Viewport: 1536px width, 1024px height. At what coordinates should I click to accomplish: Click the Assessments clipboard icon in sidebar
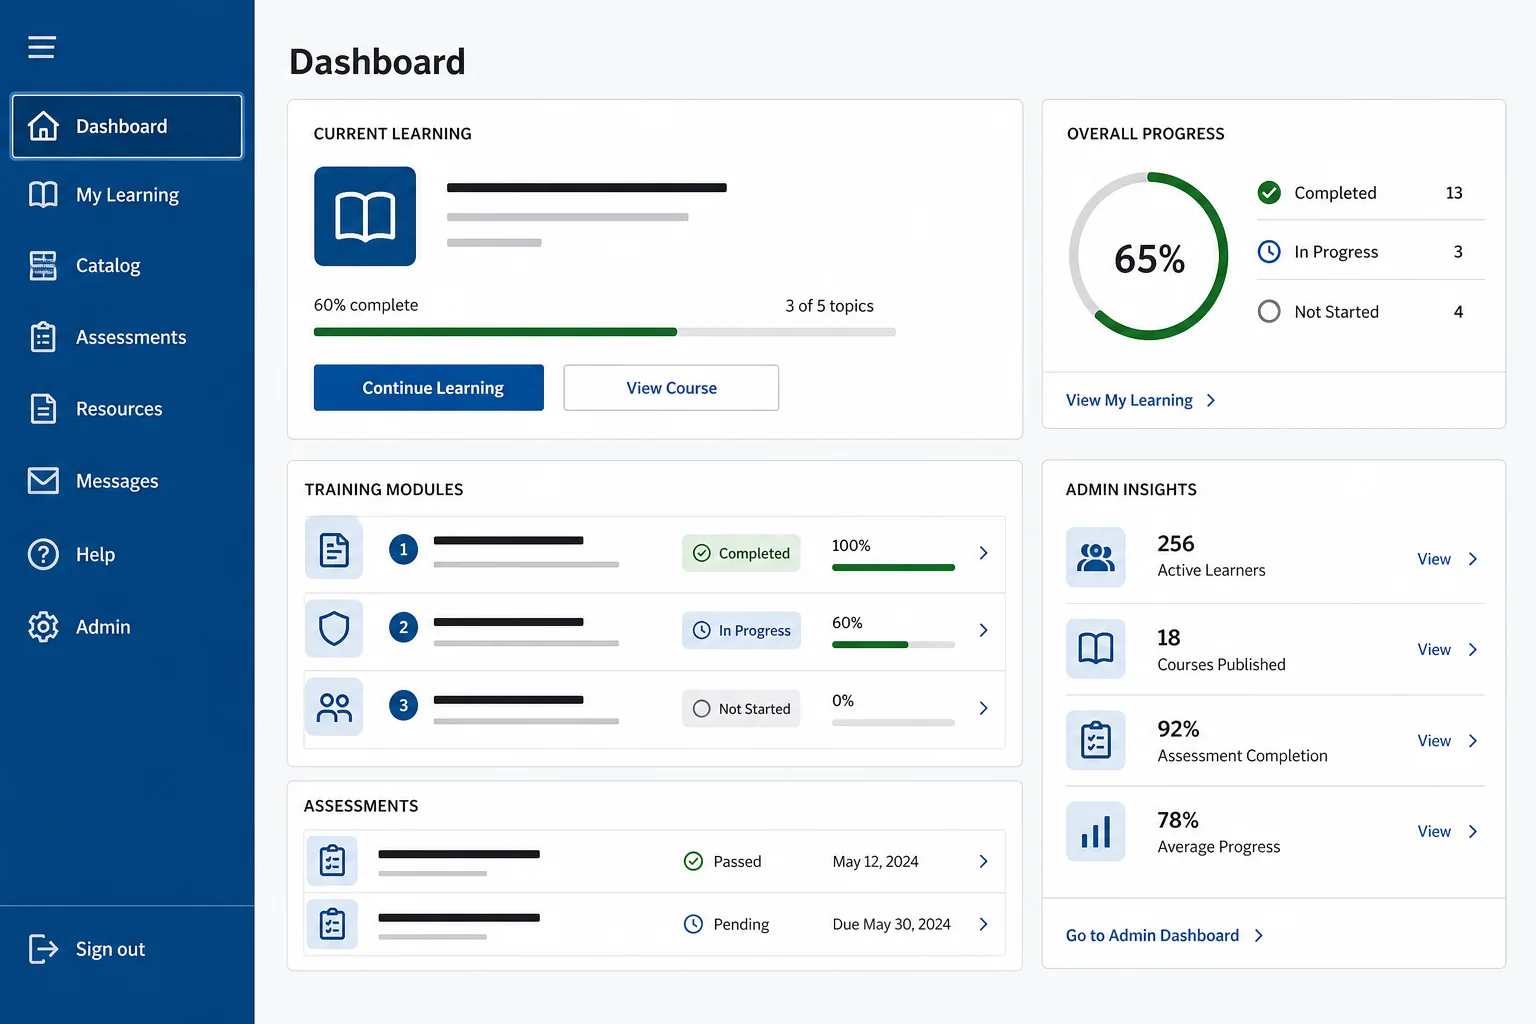tap(43, 337)
